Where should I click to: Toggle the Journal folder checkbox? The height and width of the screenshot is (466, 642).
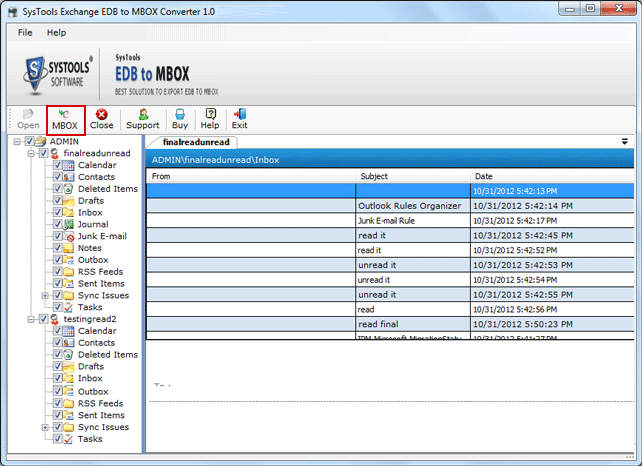(57, 224)
